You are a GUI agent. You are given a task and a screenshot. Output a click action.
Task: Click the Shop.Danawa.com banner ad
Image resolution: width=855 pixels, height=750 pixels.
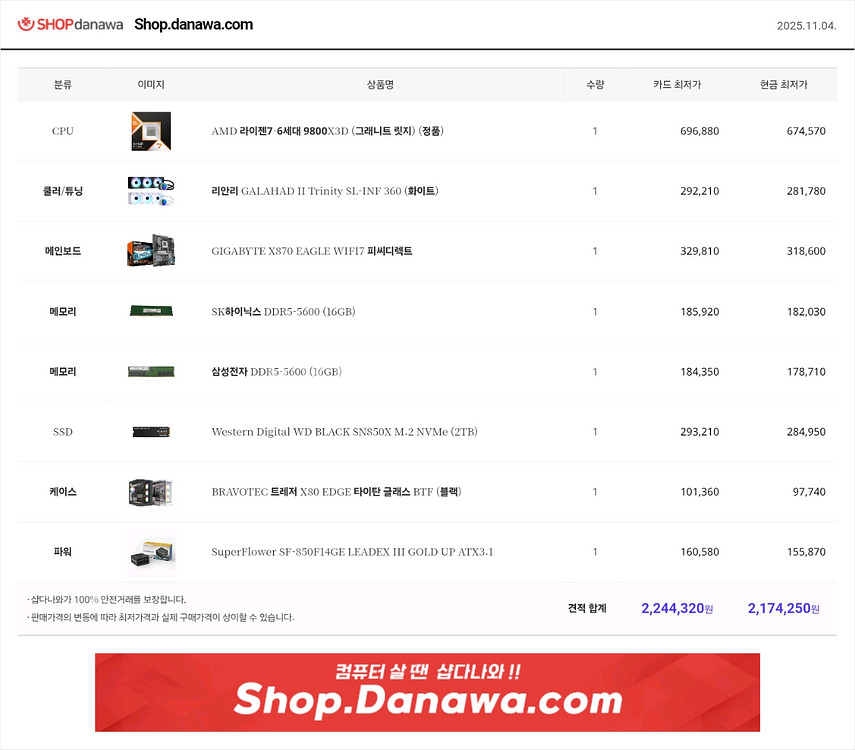[427, 692]
